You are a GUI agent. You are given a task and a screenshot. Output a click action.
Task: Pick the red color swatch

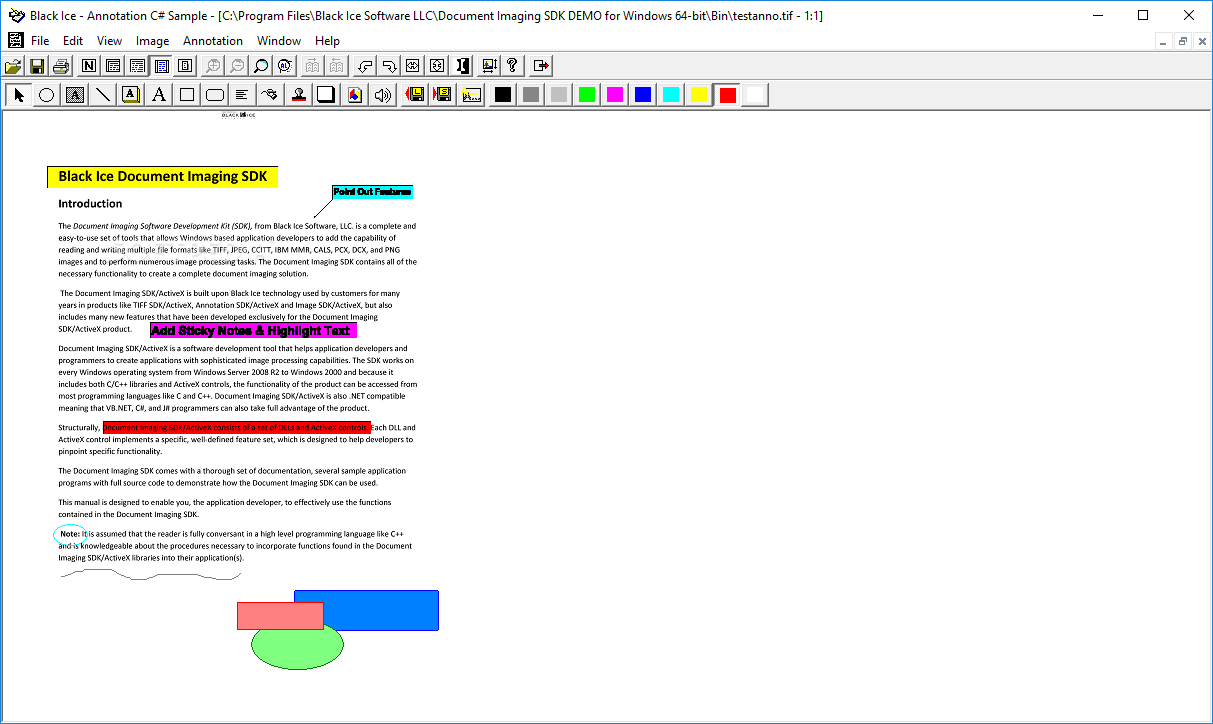[727, 95]
